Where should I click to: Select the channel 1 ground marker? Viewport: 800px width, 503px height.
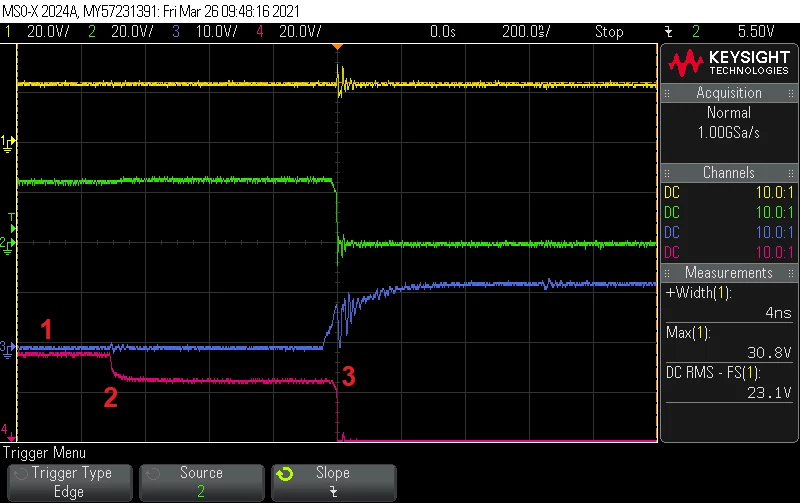8,143
